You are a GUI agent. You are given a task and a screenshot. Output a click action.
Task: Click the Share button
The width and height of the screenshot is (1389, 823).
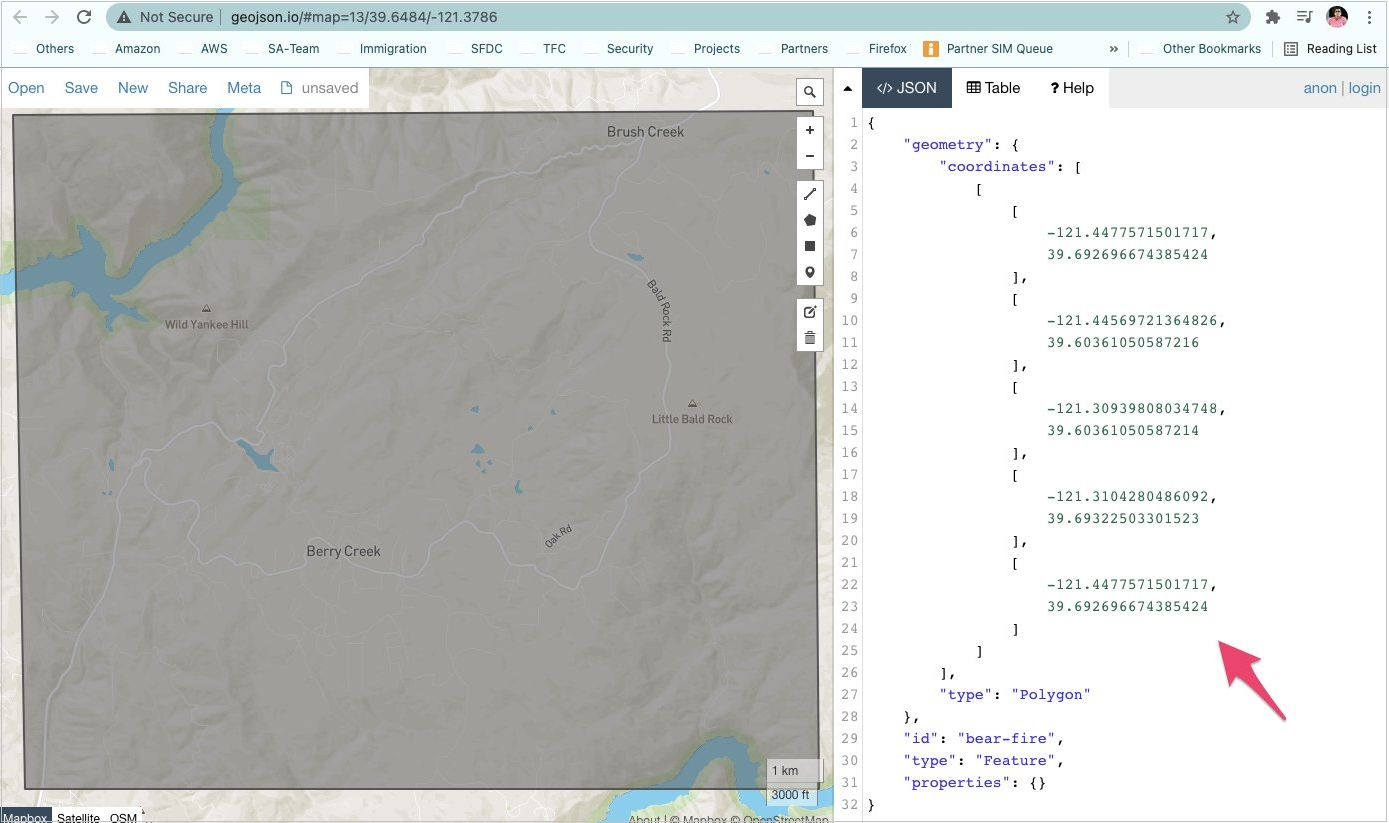click(187, 88)
